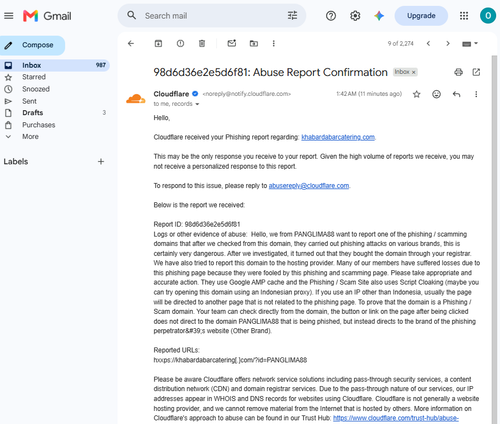Click the 1:42 AM timestamp
Image resolution: width=500 pixels, height=424 pixels.
click(x=369, y=94)
